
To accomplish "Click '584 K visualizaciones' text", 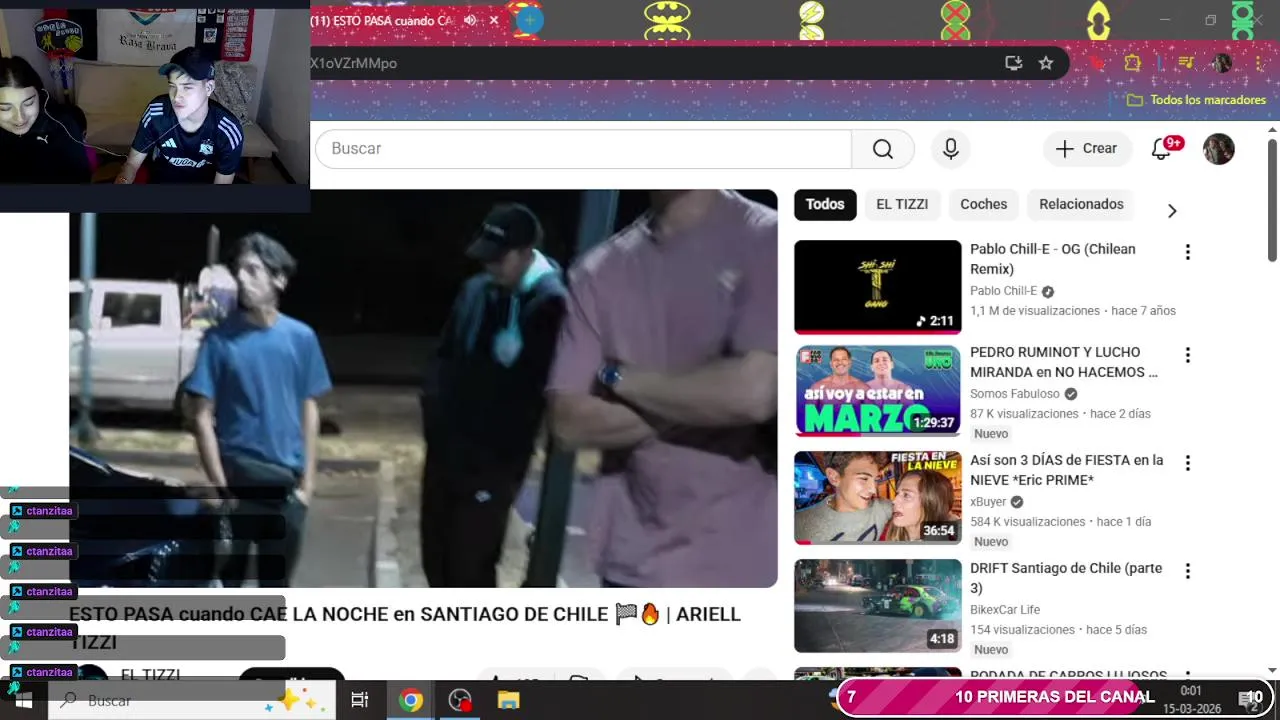I will pos(1028,522).
